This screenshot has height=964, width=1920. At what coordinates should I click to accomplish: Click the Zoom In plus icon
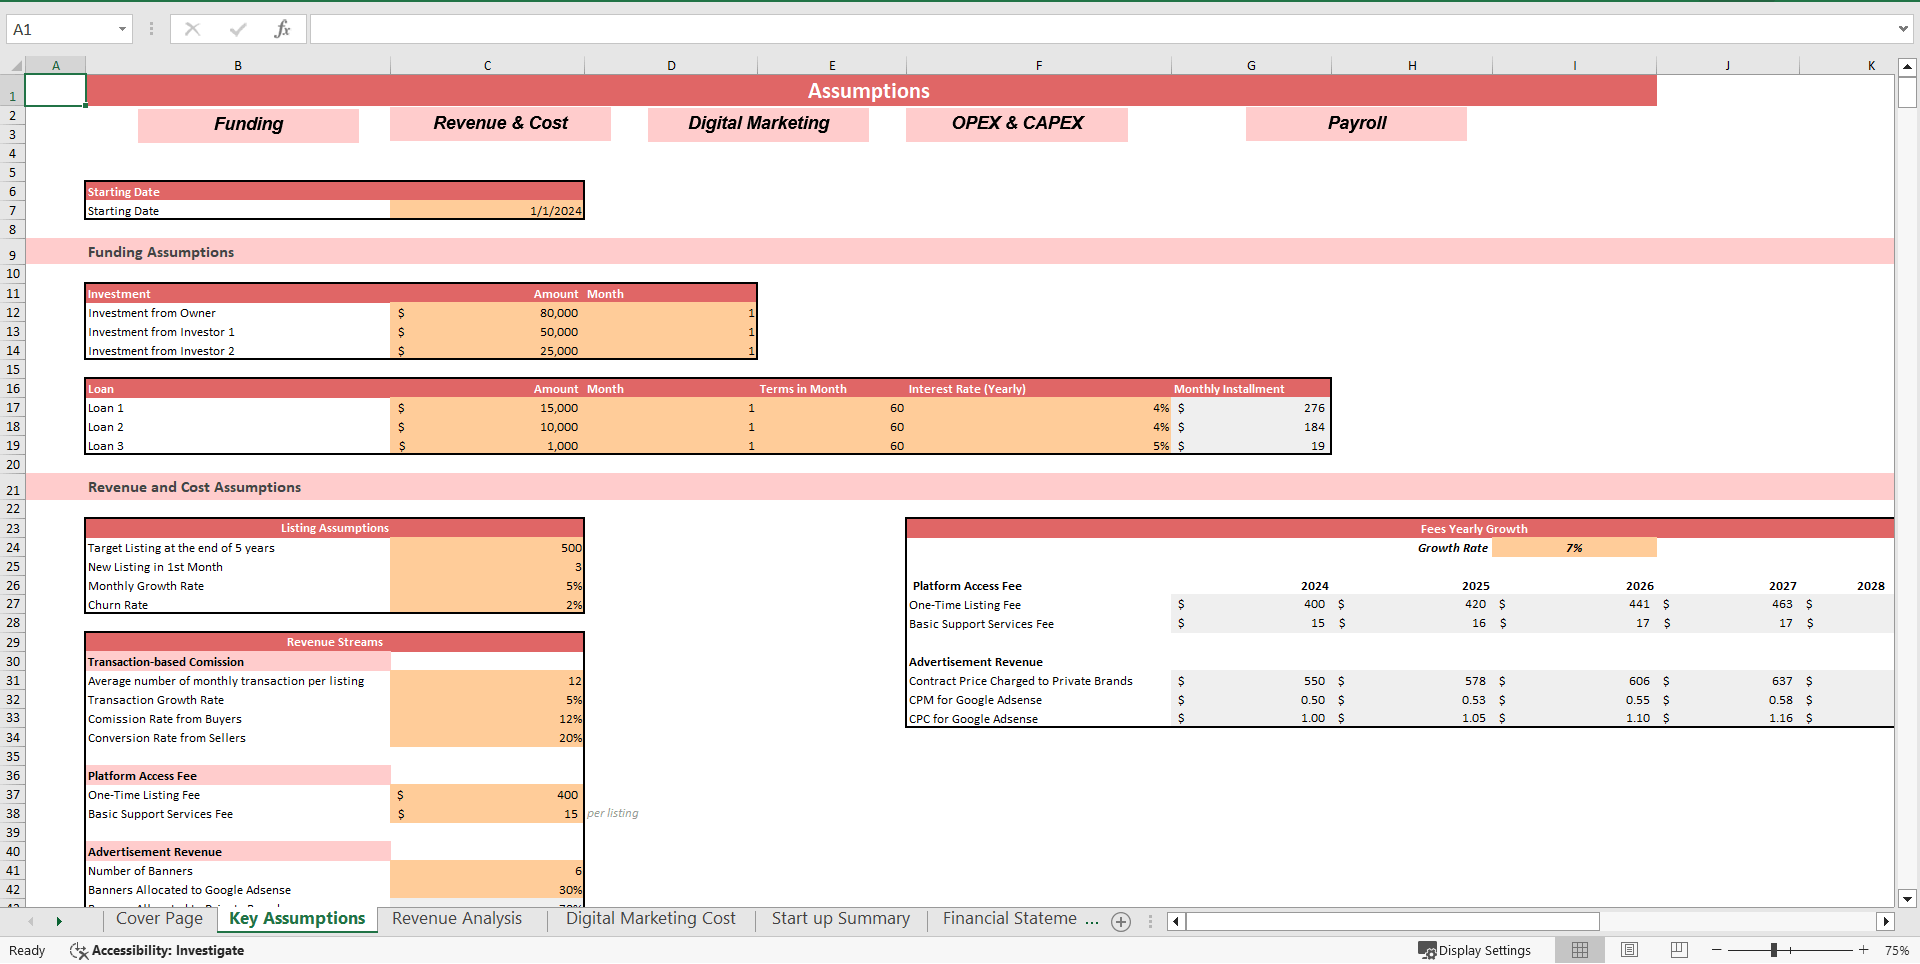[x=1863, y=950]
